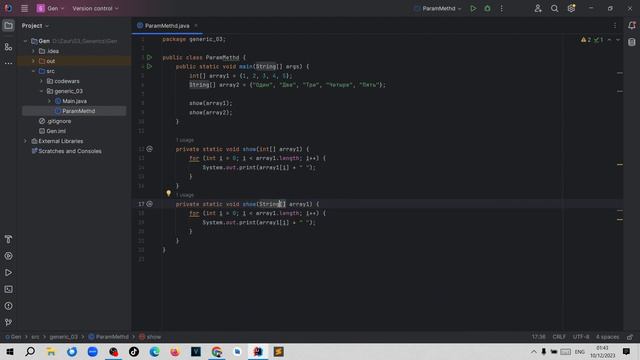Open the more actions kebab menu

(x=502, y=8)
